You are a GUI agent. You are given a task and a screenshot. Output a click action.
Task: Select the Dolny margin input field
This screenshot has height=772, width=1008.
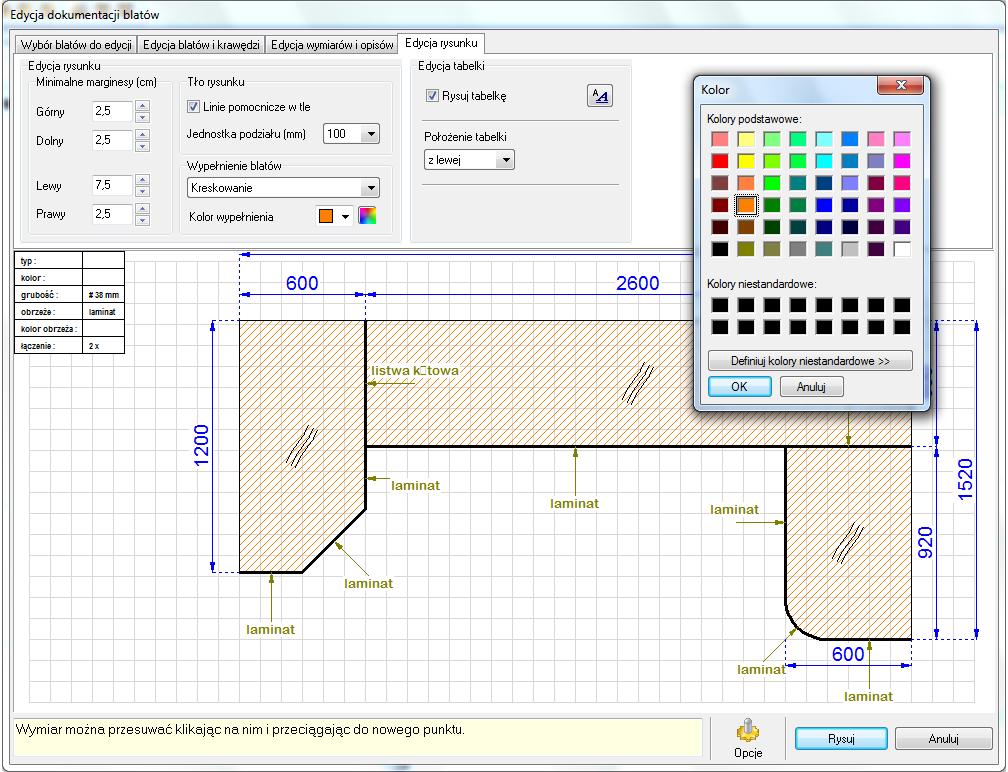pyautogui.click(x=112, y=140)
